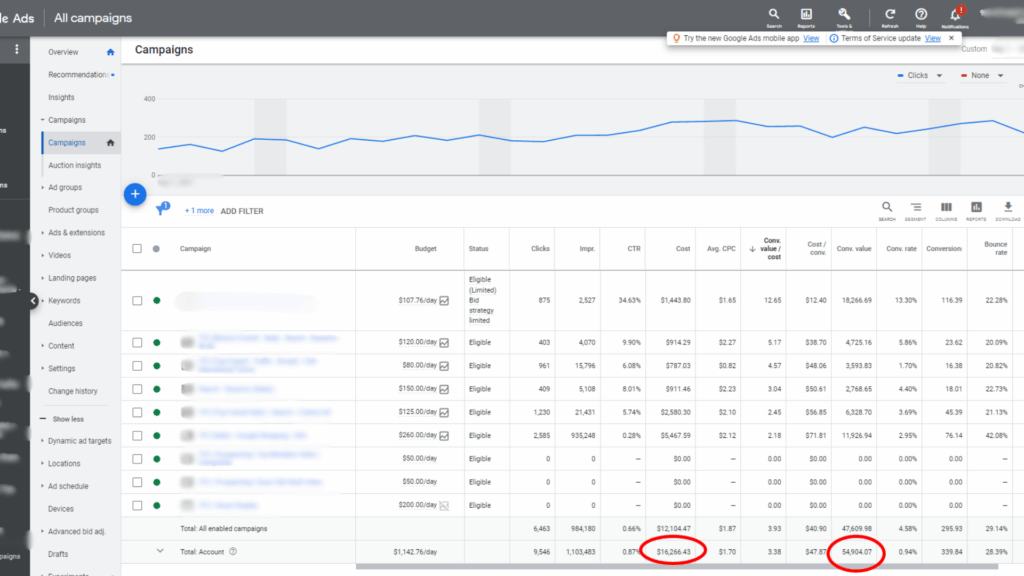Collapse the Total: Account row expander

pyautogui.click(x=160, y=551)
